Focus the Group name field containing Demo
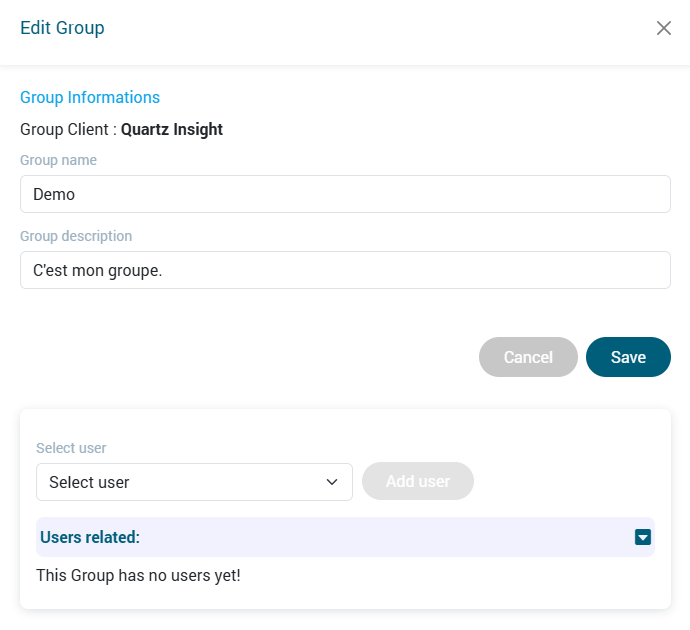This screenshot has height=630, width=690. tap(345, 194)
